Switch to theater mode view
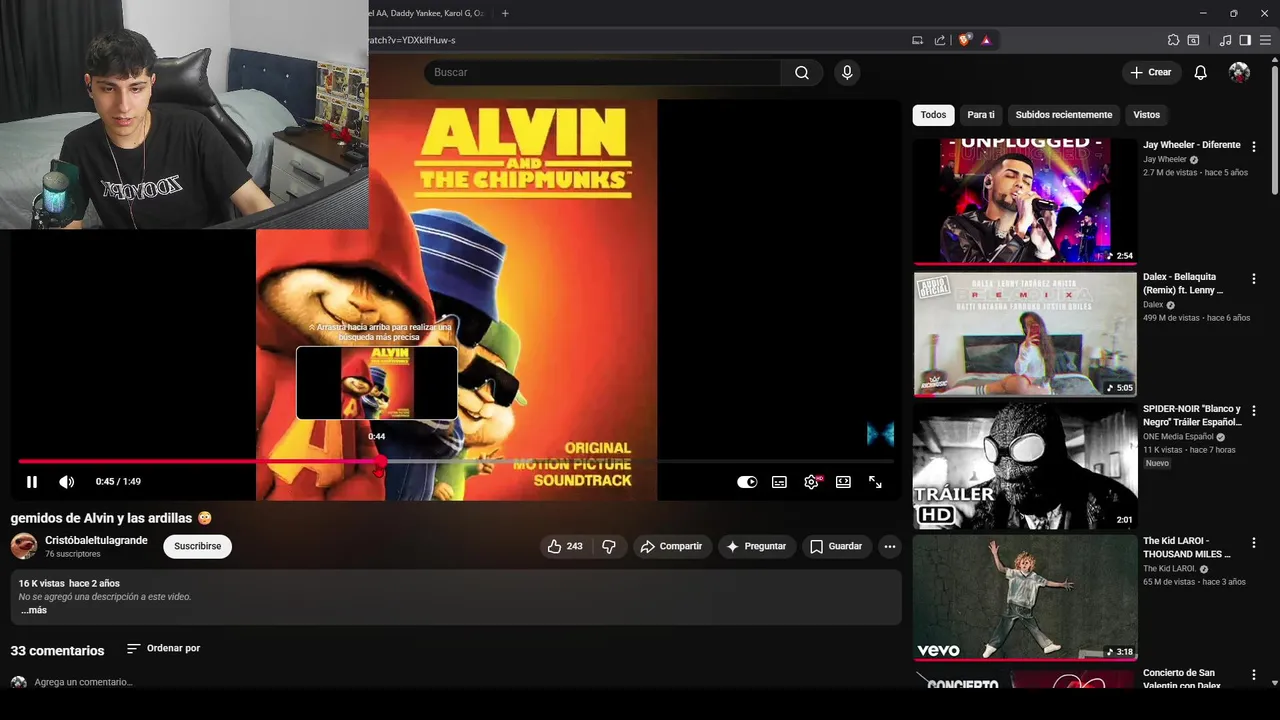Image resolution: width=1280 pixels, height=720 pixels. (843, 482)
